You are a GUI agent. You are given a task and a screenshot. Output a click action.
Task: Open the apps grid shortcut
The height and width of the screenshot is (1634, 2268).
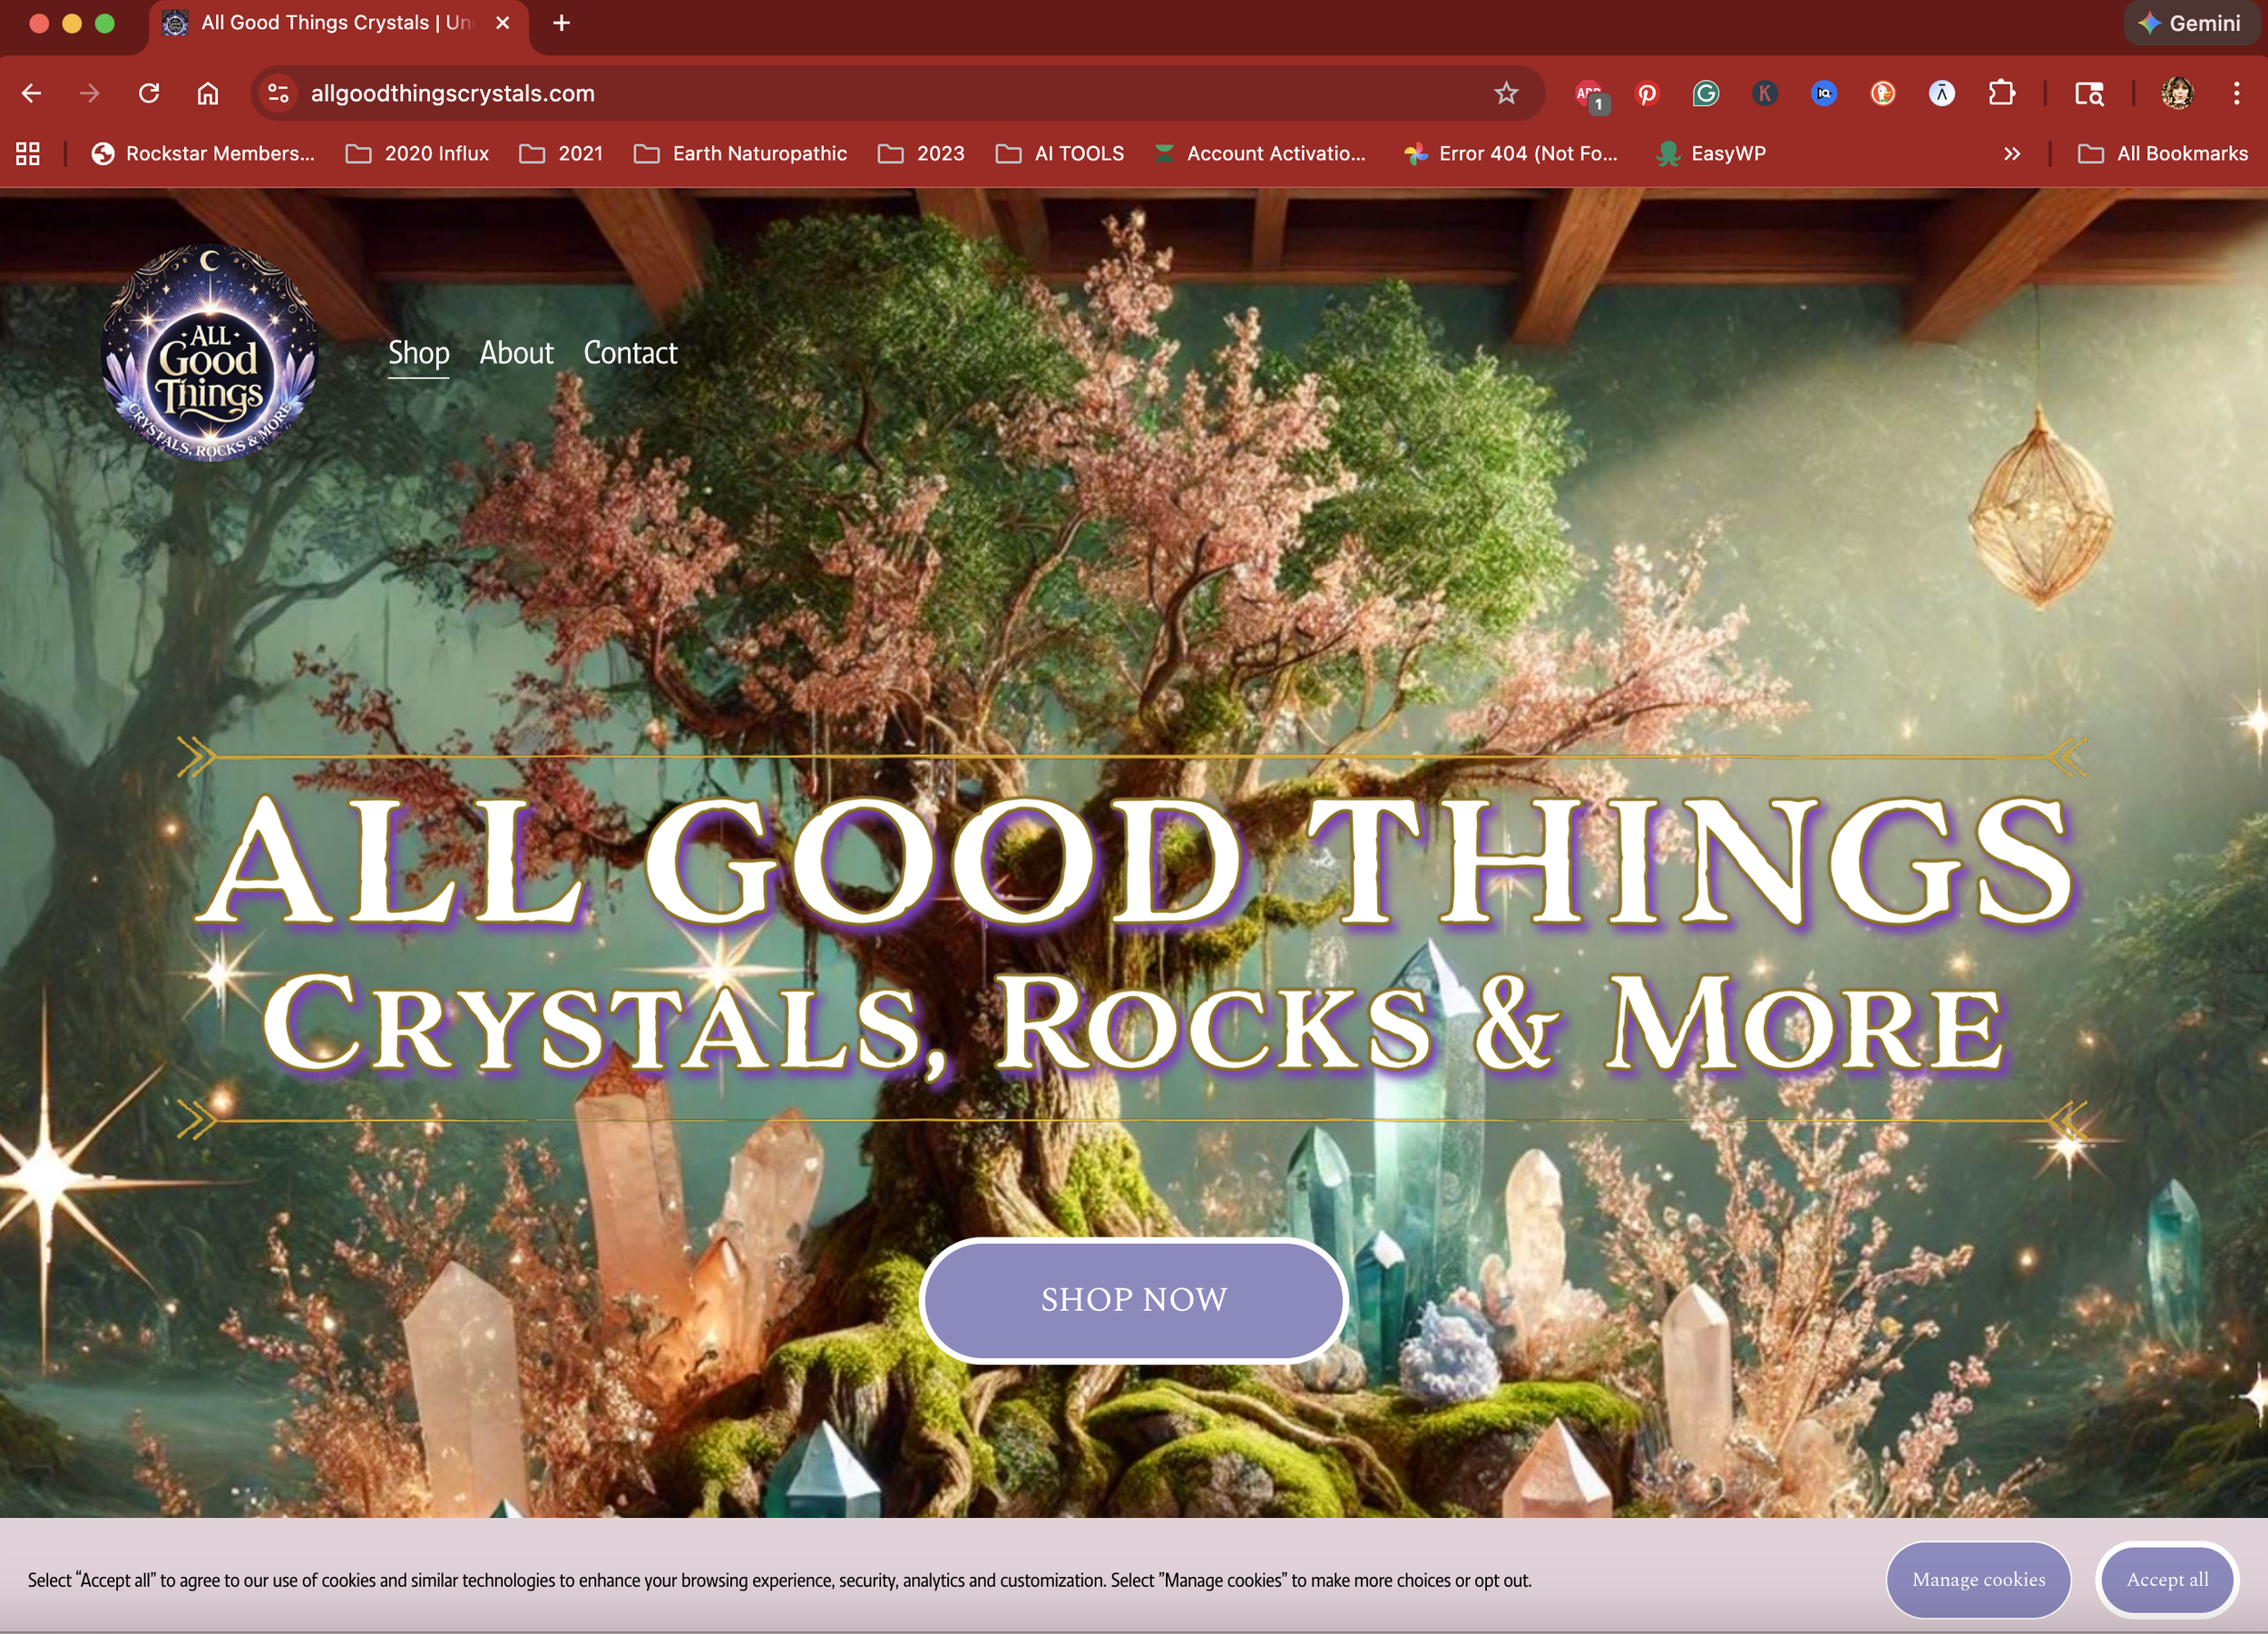pos(28,154)
